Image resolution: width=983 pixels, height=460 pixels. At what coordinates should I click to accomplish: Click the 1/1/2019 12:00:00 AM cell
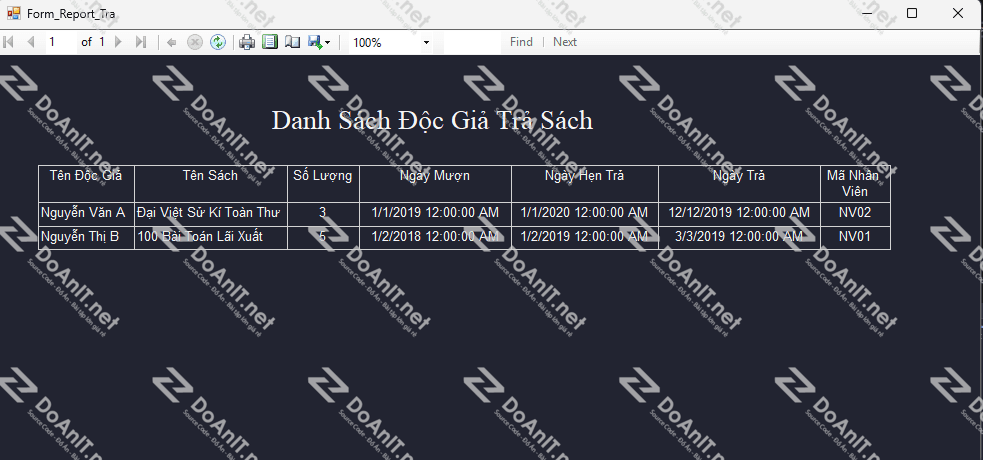[x=435, y=214]
